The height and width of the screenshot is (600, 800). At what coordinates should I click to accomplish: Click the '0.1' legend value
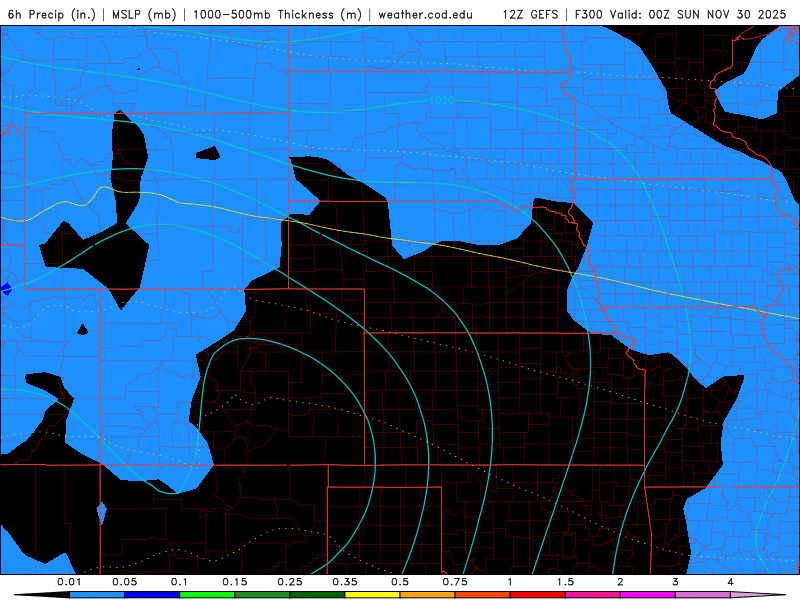[x=179, y=582]
